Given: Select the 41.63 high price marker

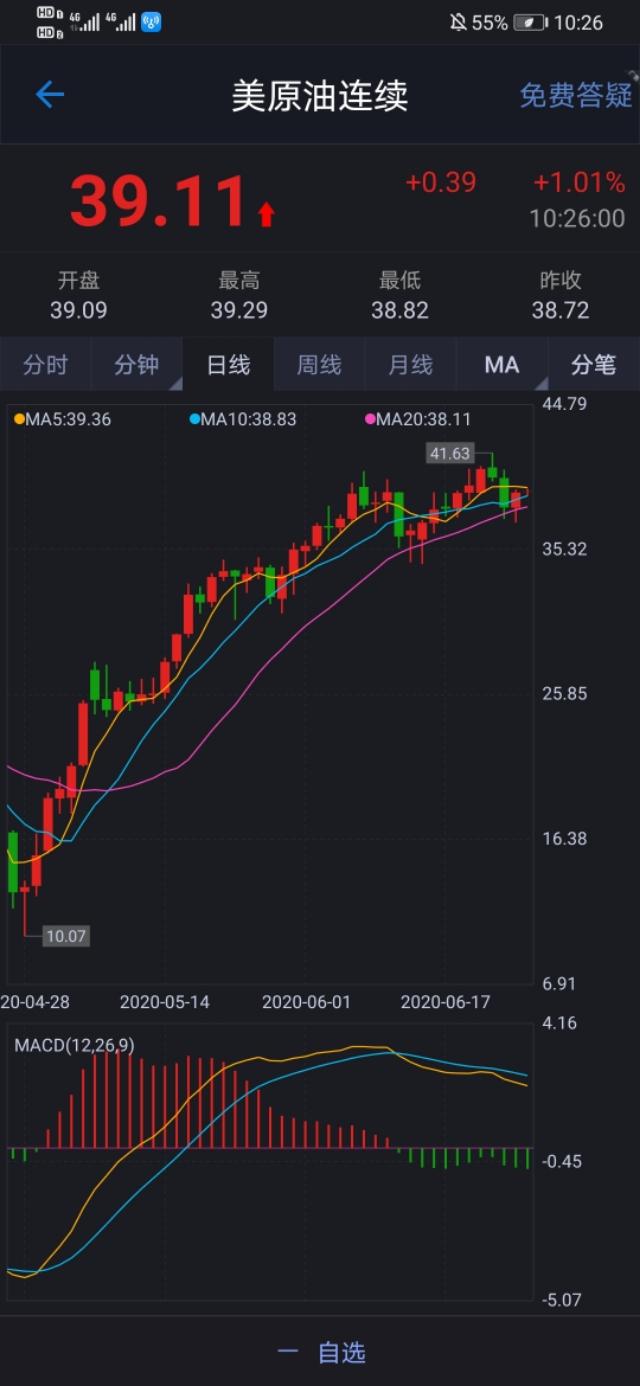Looking at the screenshot, I should pos(449,453).
